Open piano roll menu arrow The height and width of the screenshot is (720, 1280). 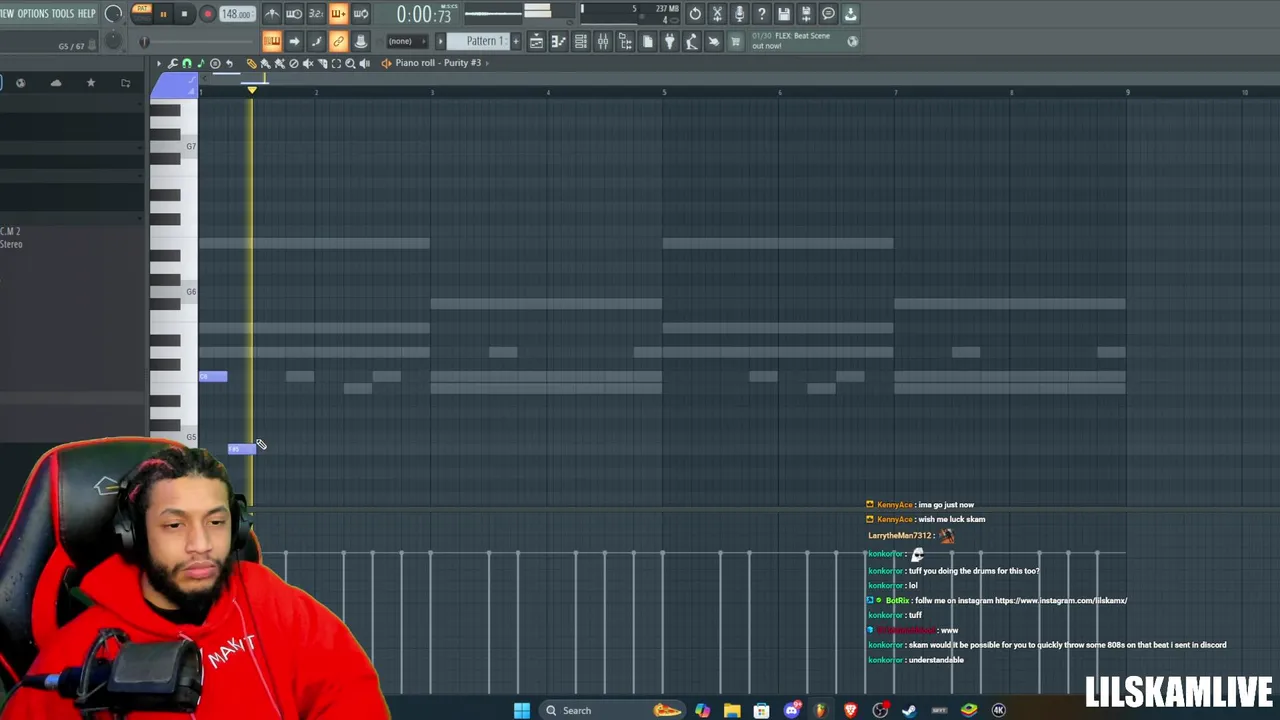[x=159, y=63]
